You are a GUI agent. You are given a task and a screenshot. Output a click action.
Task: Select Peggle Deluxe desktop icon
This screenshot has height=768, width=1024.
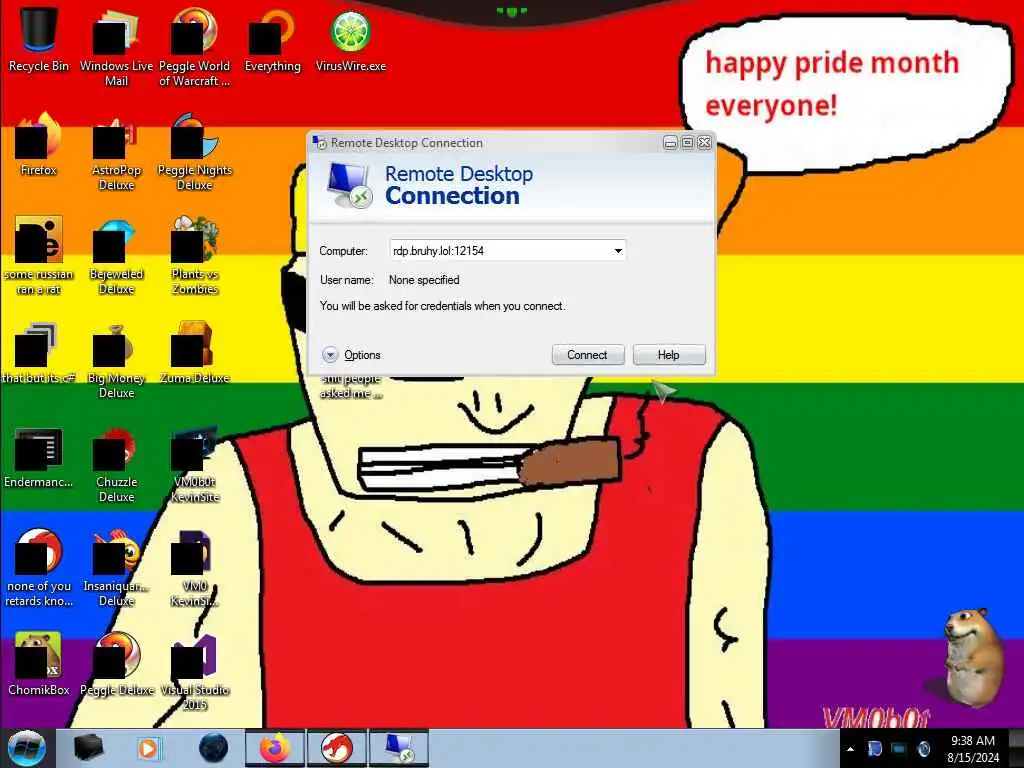pos(116,664)
